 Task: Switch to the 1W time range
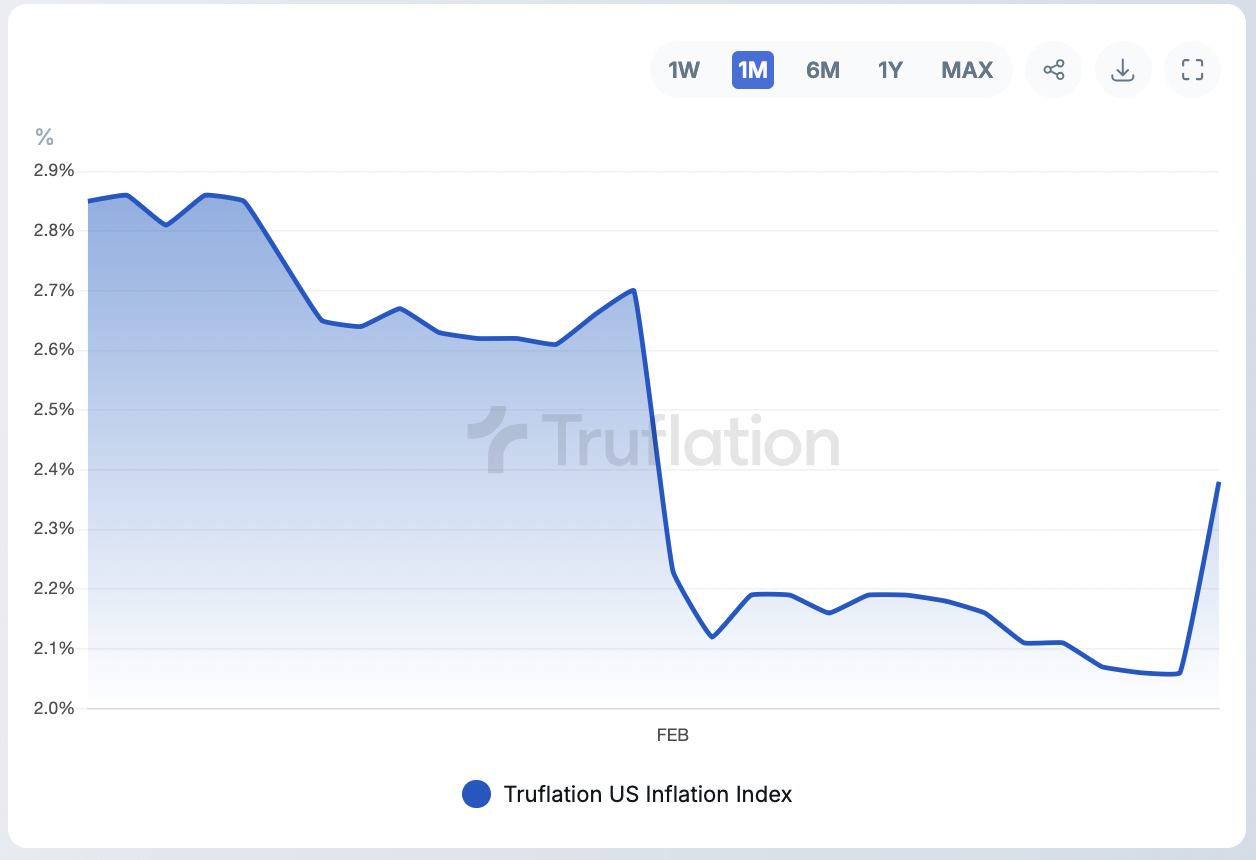(x=684, y=70)
